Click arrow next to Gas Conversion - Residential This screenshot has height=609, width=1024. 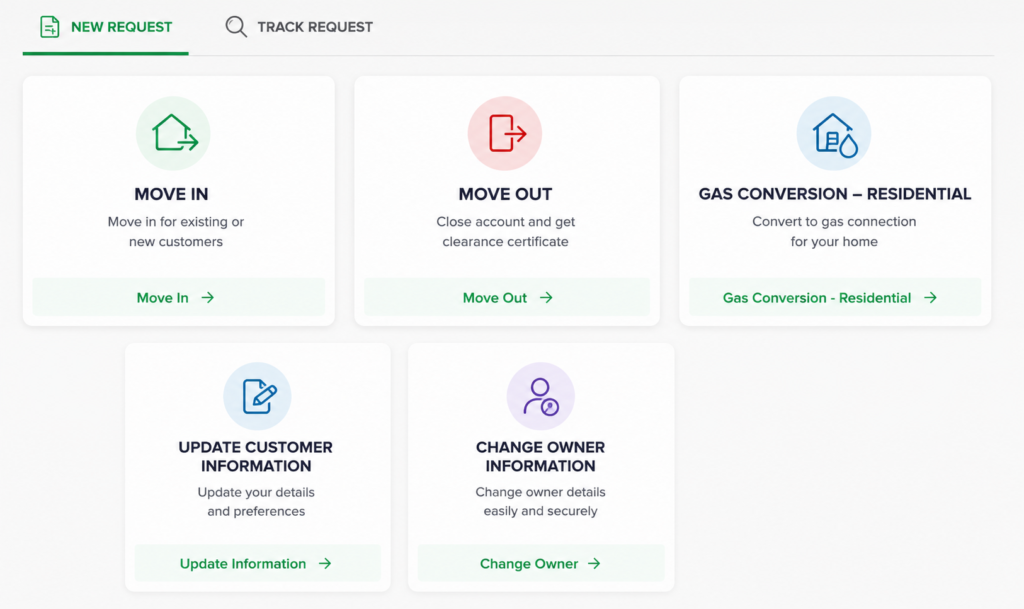click(931, 298)
